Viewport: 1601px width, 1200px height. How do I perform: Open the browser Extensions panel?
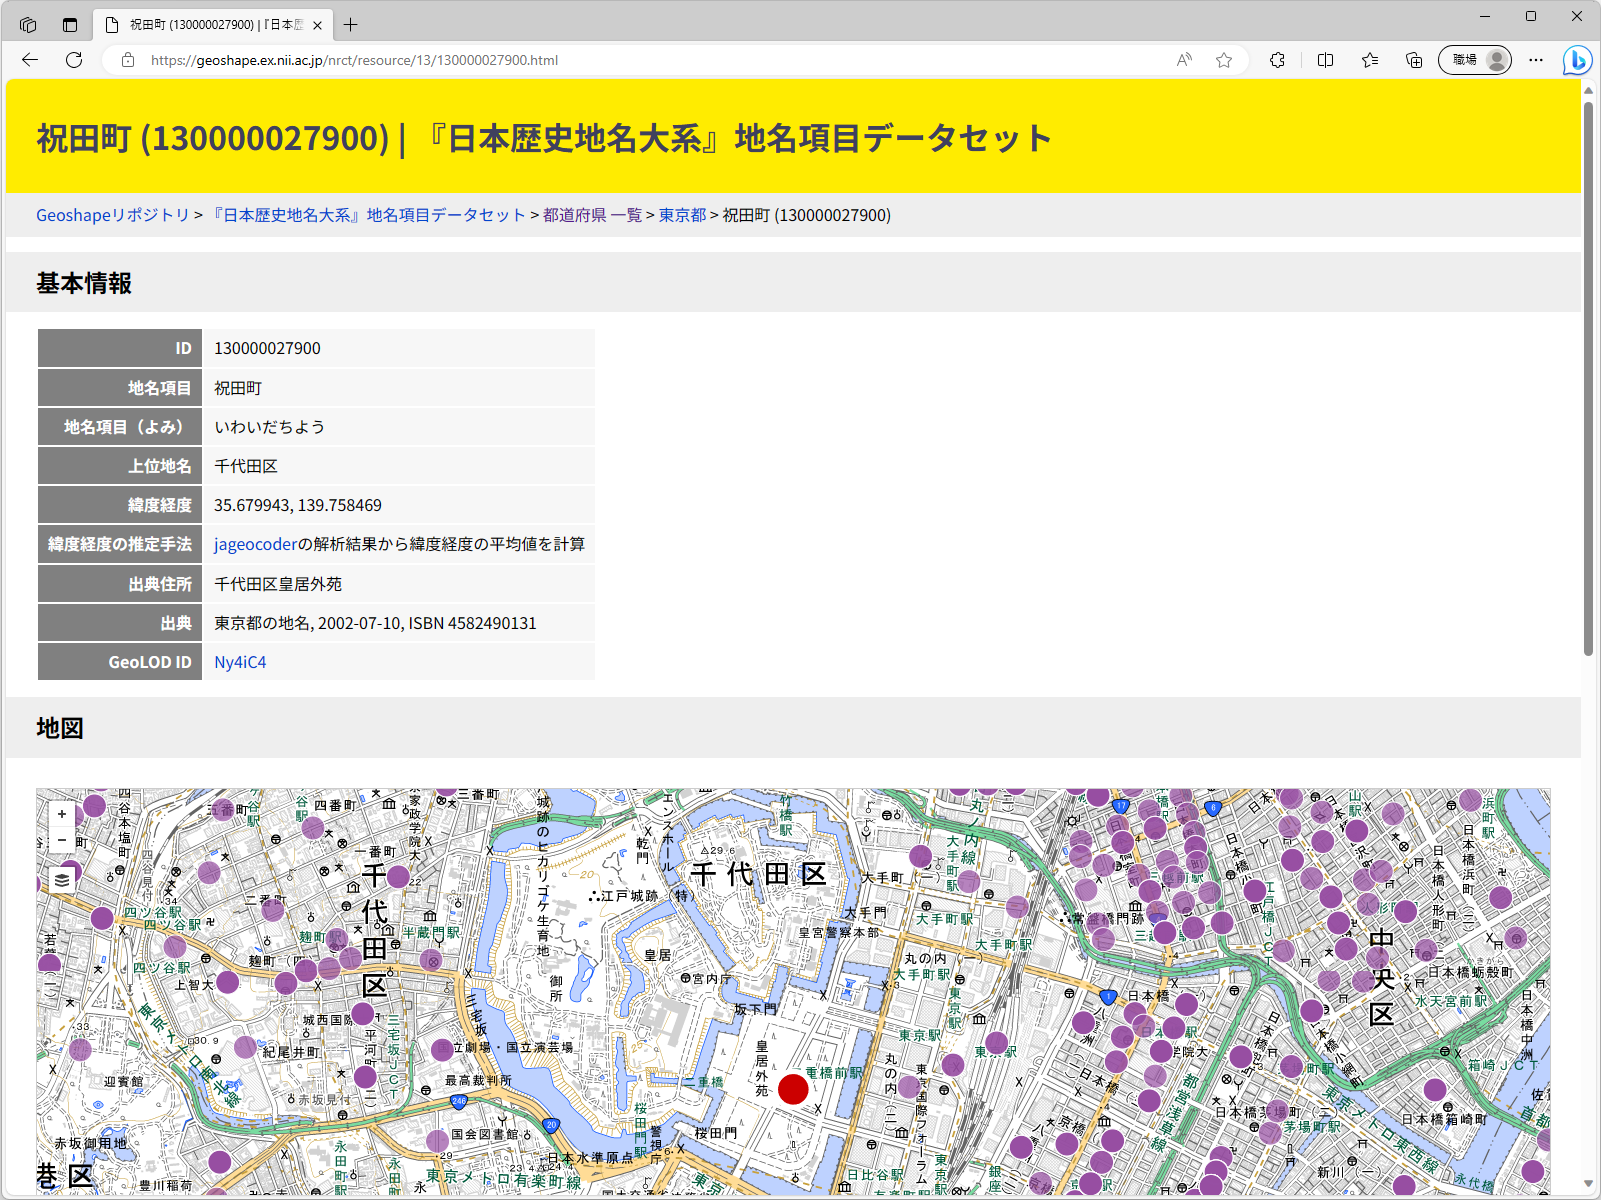pos(1277,60)
